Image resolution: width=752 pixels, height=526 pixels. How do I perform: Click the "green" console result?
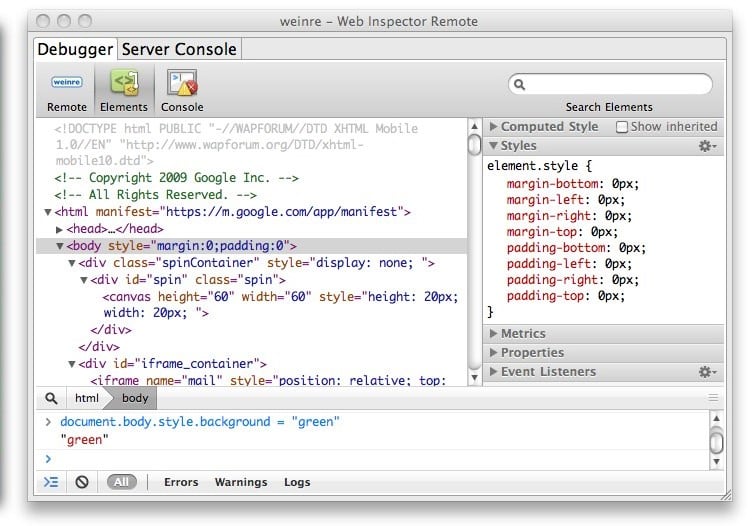[84, 440]
